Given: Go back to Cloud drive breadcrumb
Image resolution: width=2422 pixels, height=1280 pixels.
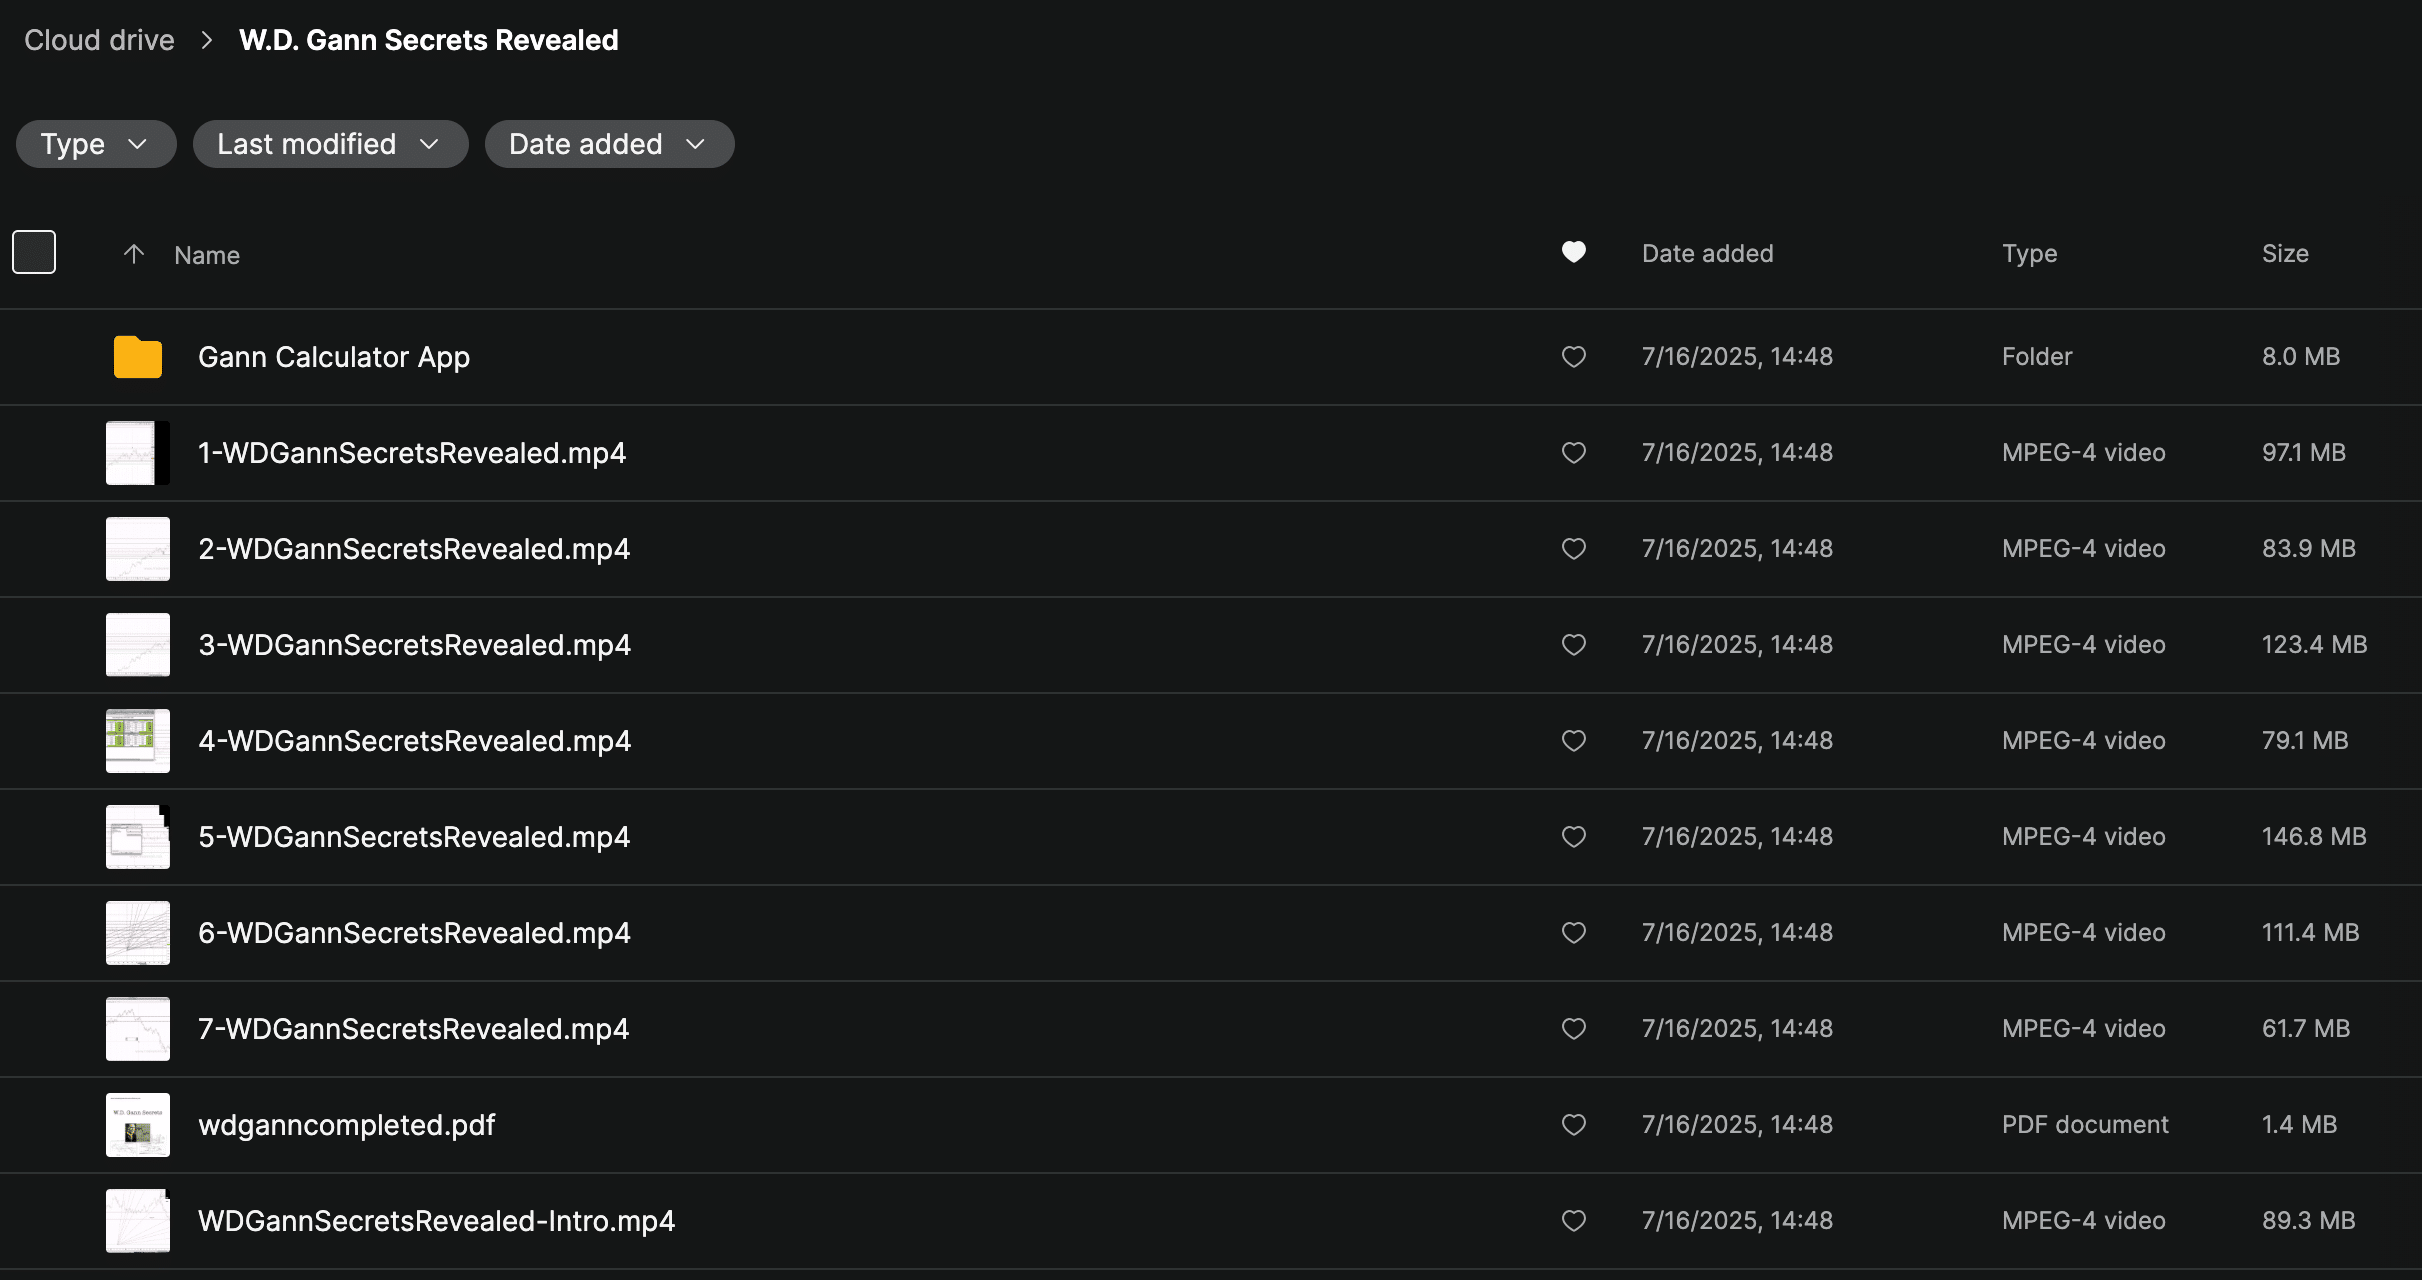Looking at the screenshot, I should click(99, 40).
